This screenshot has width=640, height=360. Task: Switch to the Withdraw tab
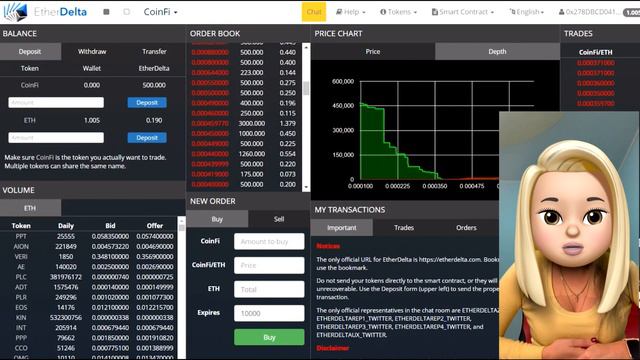pyautogui.click(x=92, y=51)
